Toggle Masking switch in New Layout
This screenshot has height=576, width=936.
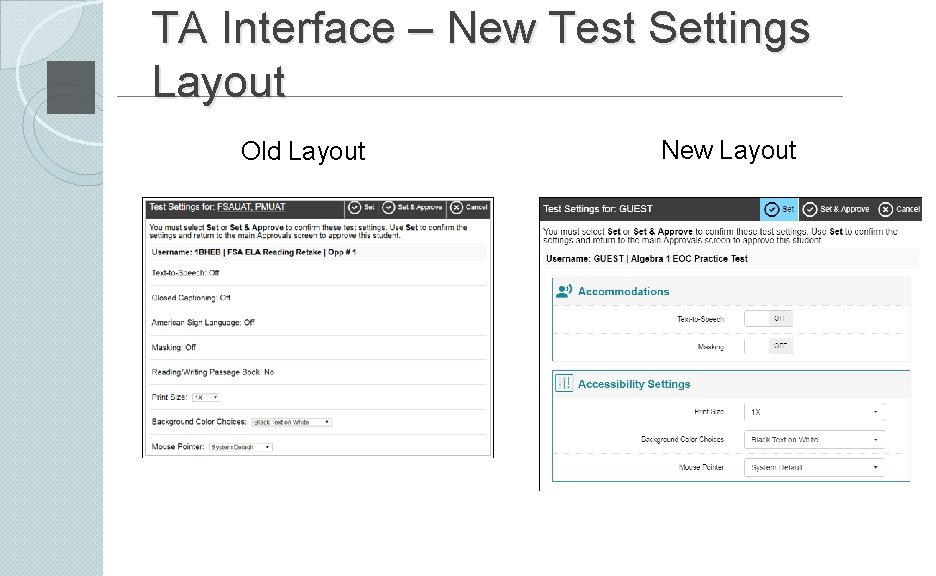tap(768, 346)
